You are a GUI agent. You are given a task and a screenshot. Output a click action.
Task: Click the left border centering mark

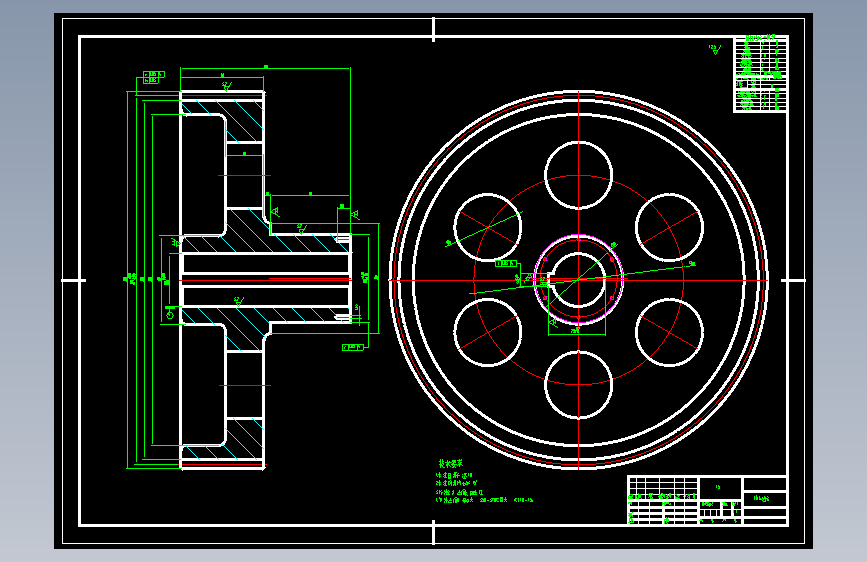tap(74, 280)
